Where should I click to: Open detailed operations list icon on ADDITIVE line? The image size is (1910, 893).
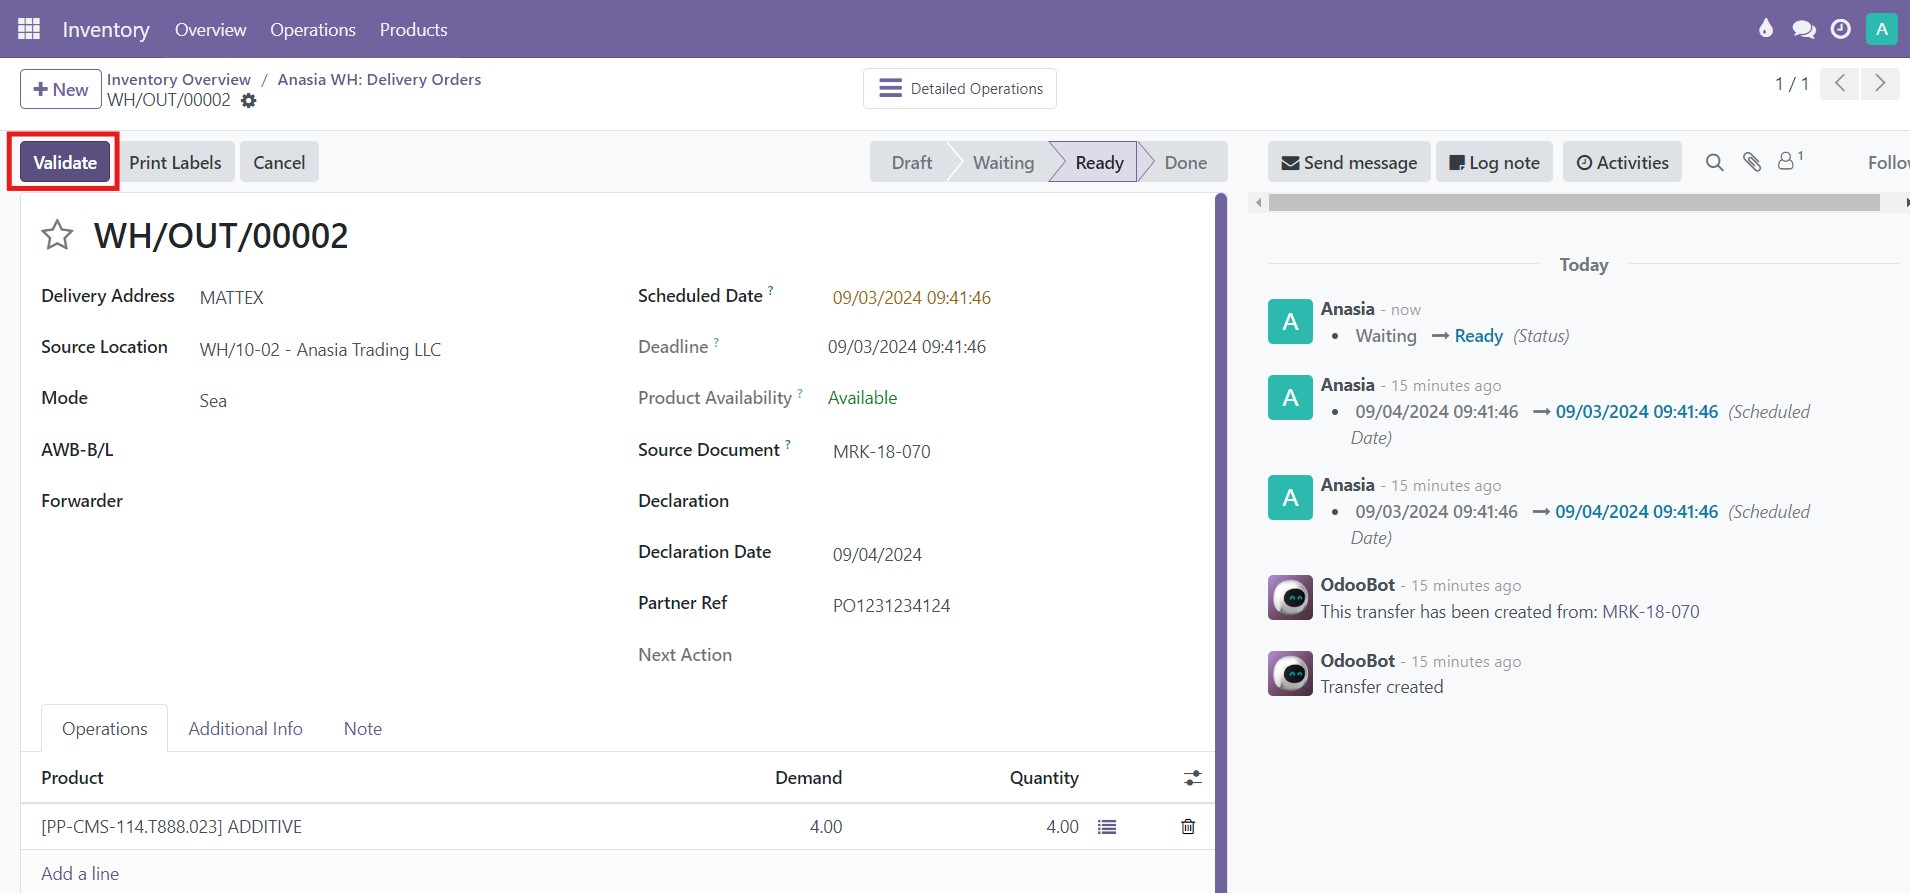(x=1107, y=827)
